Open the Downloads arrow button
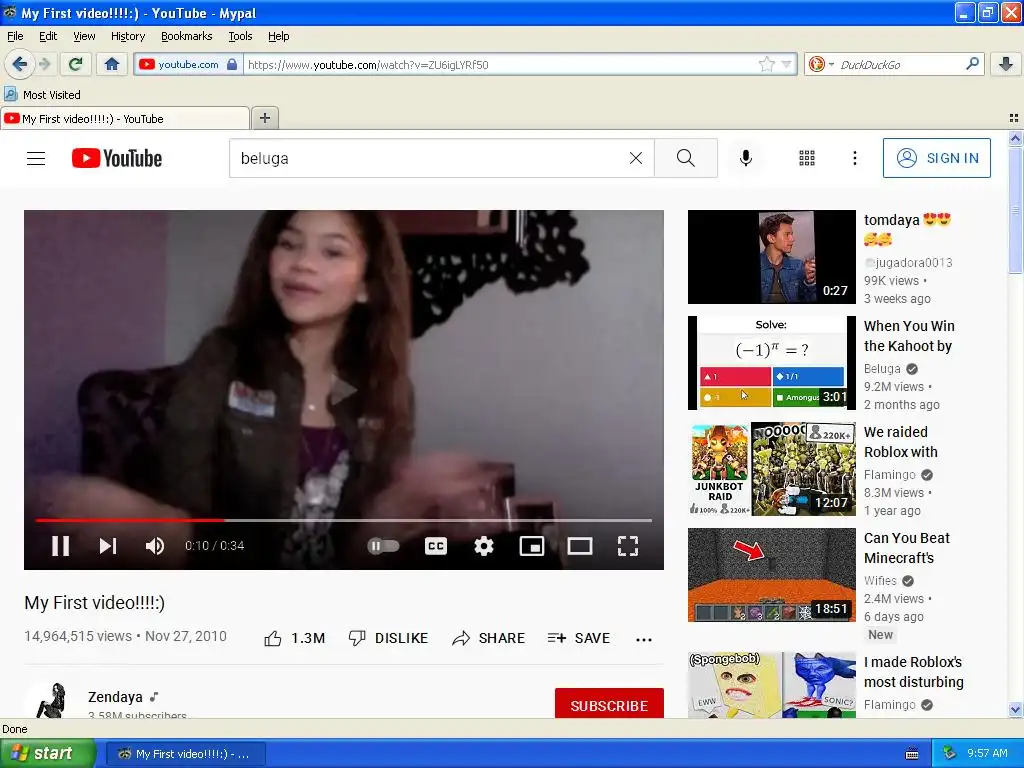 (x=1006, y=64)
